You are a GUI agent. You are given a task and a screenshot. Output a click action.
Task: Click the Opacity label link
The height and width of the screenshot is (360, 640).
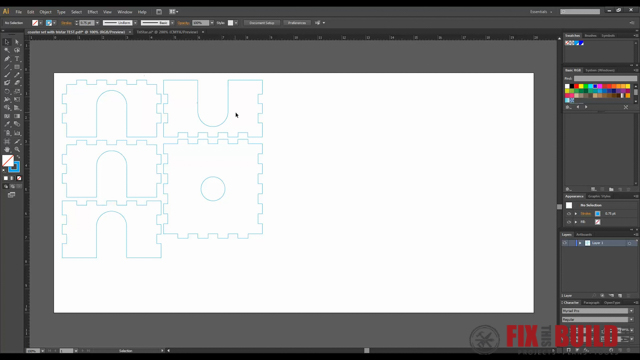[183, 23]
